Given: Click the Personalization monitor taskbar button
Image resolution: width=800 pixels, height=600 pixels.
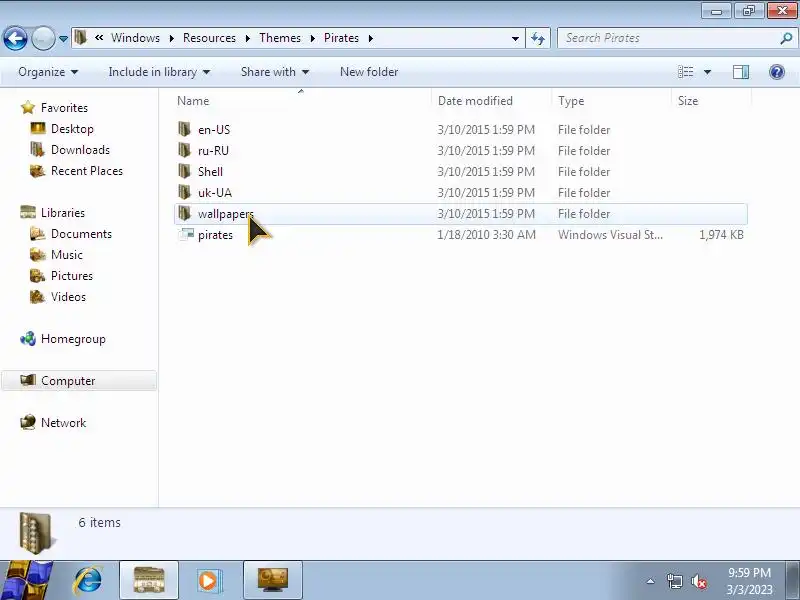Looking at the screenshot, I should coord(273,580).
